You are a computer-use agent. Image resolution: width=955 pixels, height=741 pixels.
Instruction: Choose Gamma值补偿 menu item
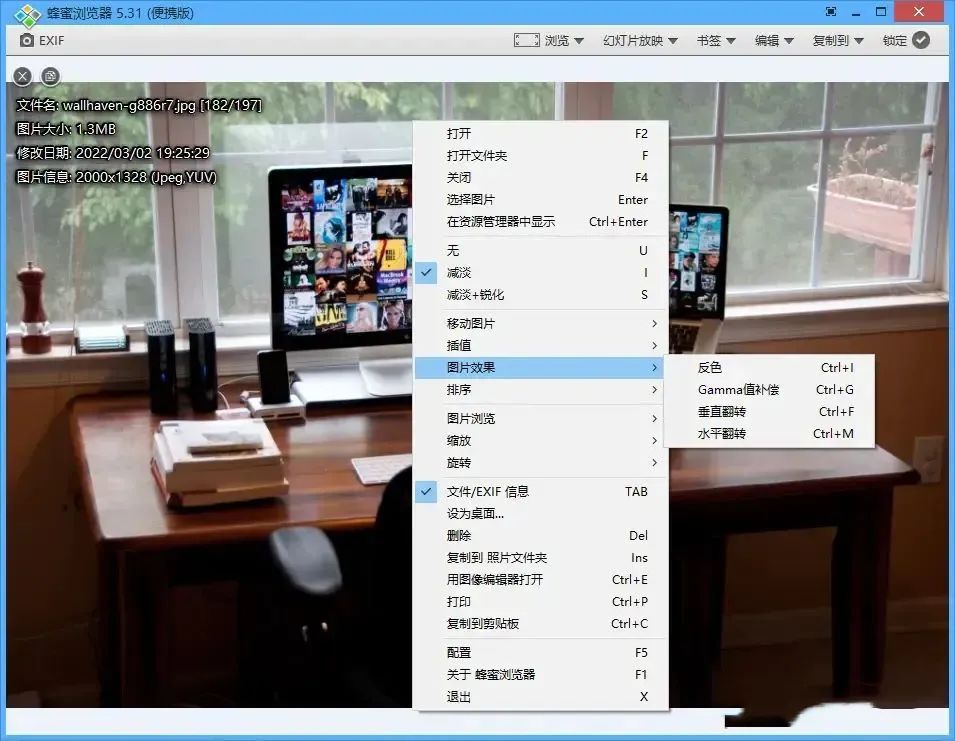pos(738,390)
